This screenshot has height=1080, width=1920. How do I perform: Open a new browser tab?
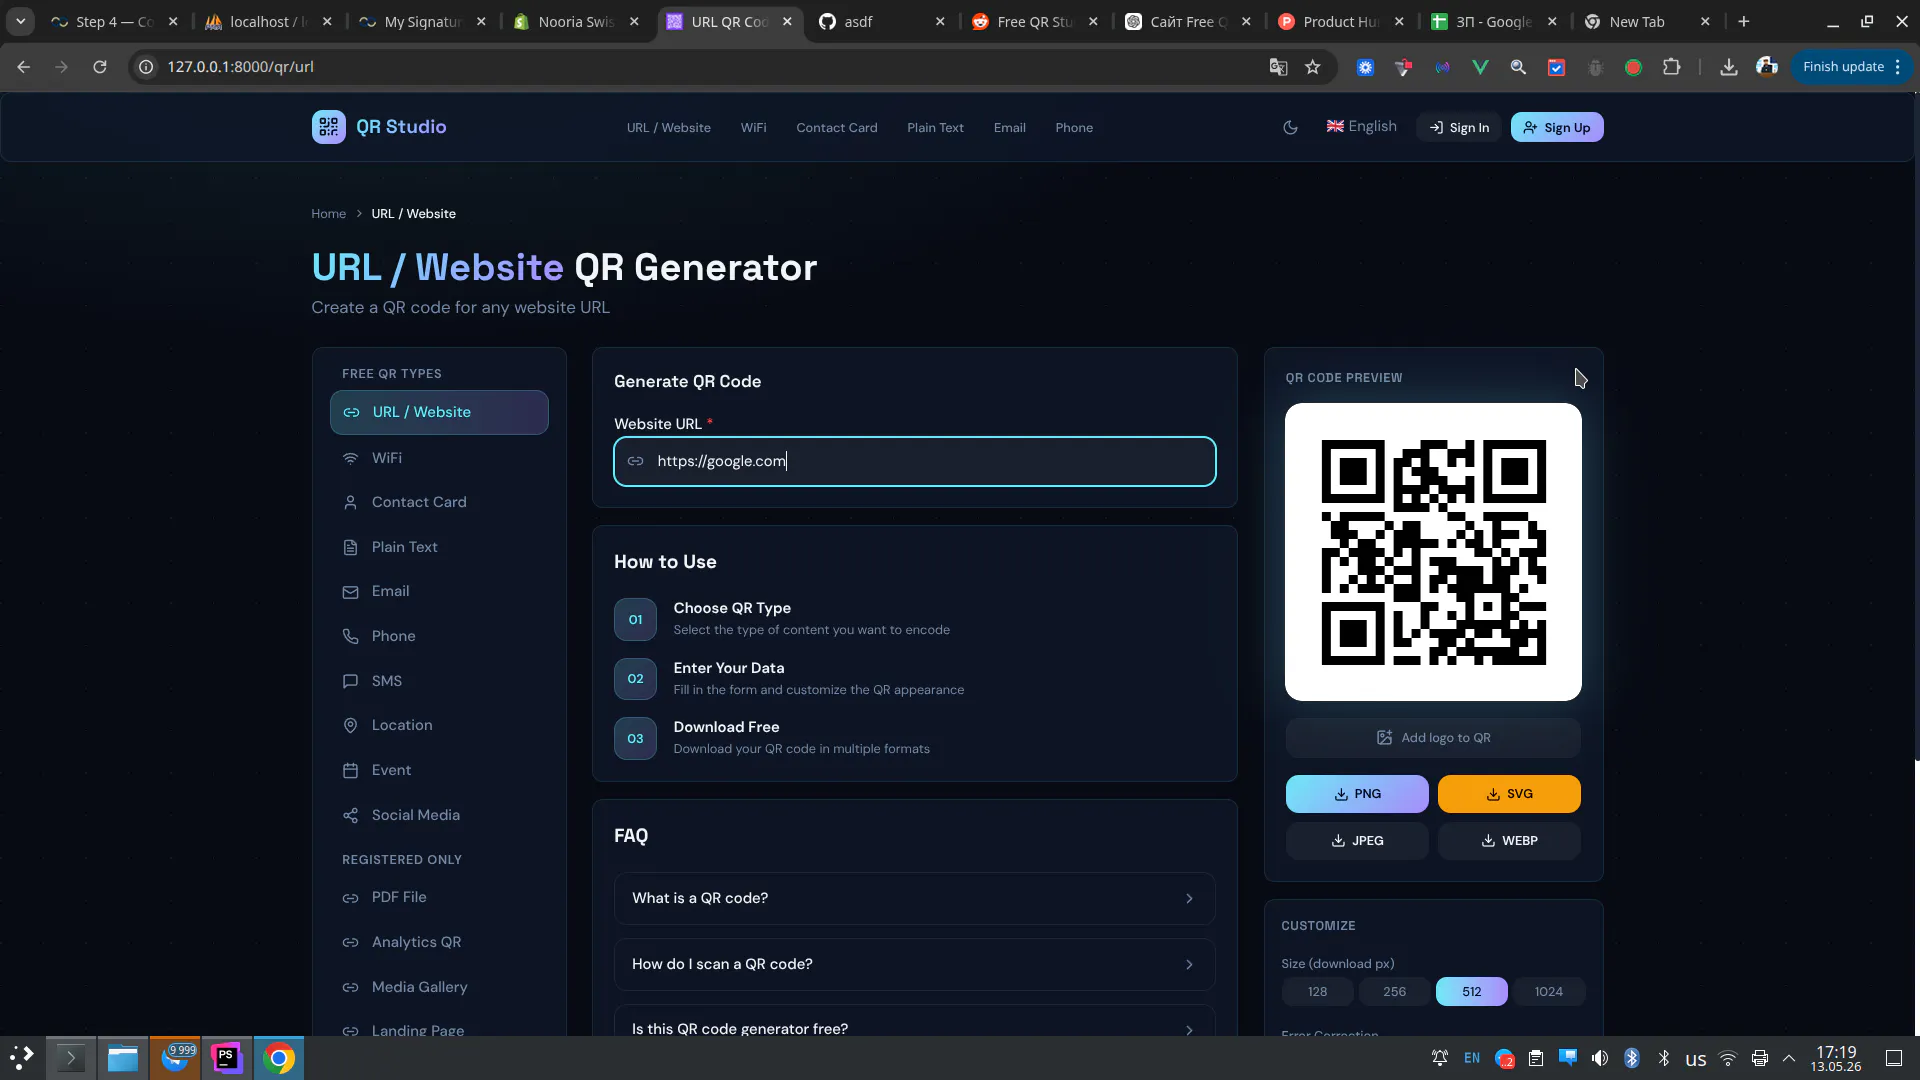(1744, 22)
